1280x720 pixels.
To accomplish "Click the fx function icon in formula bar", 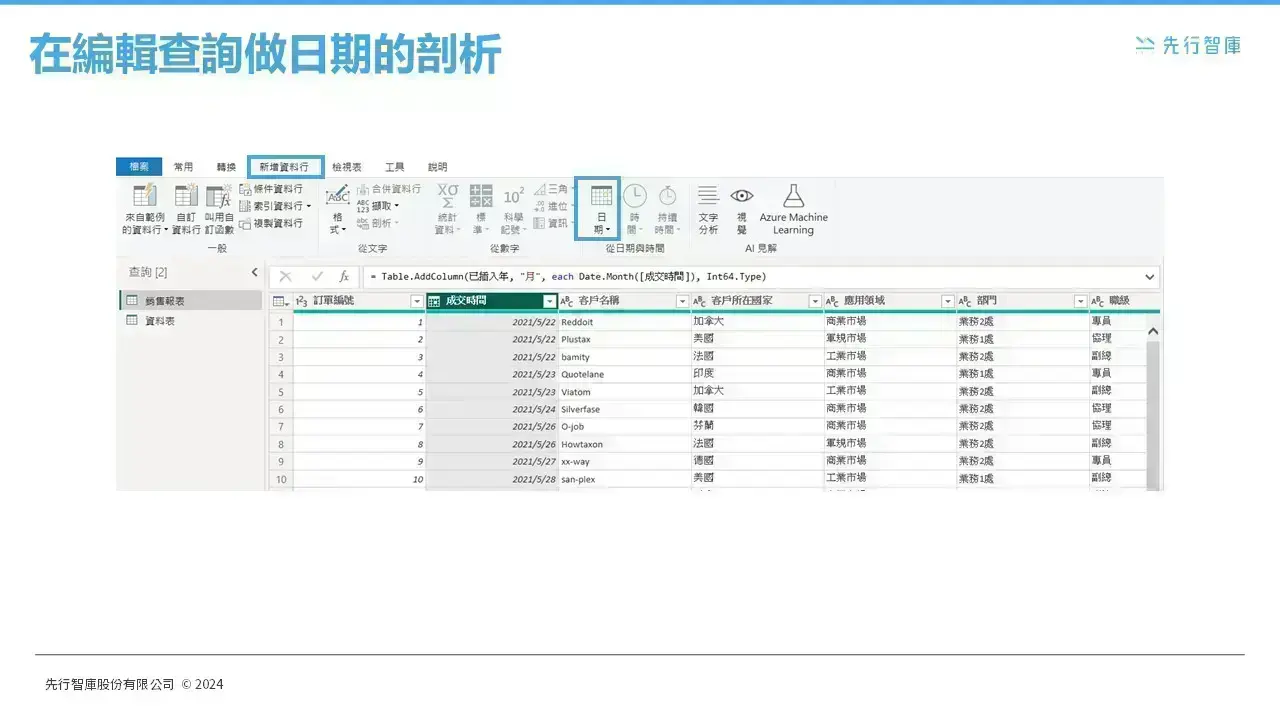I will [x=344, y=276].
